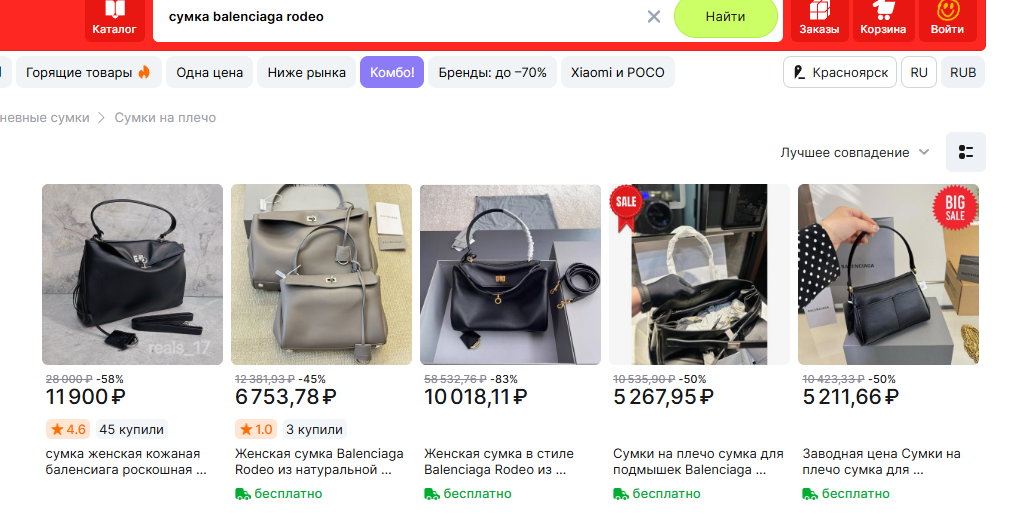Toggle Бренды: до −70% filter chip
1035x524 pixels.
pos(493,72)
